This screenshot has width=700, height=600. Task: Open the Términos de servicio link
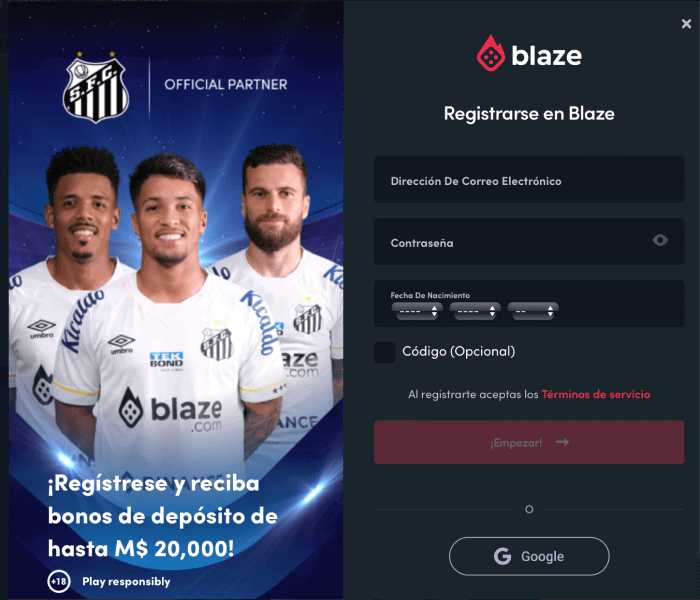596,394
